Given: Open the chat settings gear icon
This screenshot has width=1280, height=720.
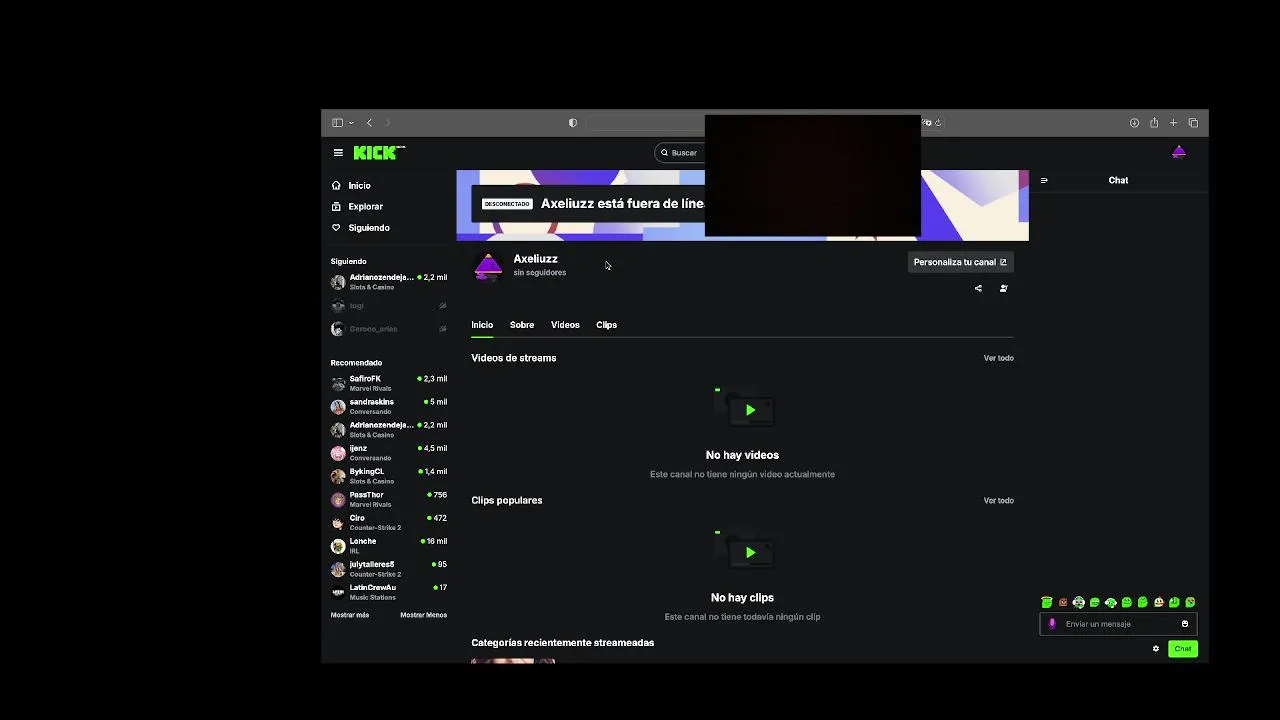Looking at the screenshot, I should point(1155,649).
